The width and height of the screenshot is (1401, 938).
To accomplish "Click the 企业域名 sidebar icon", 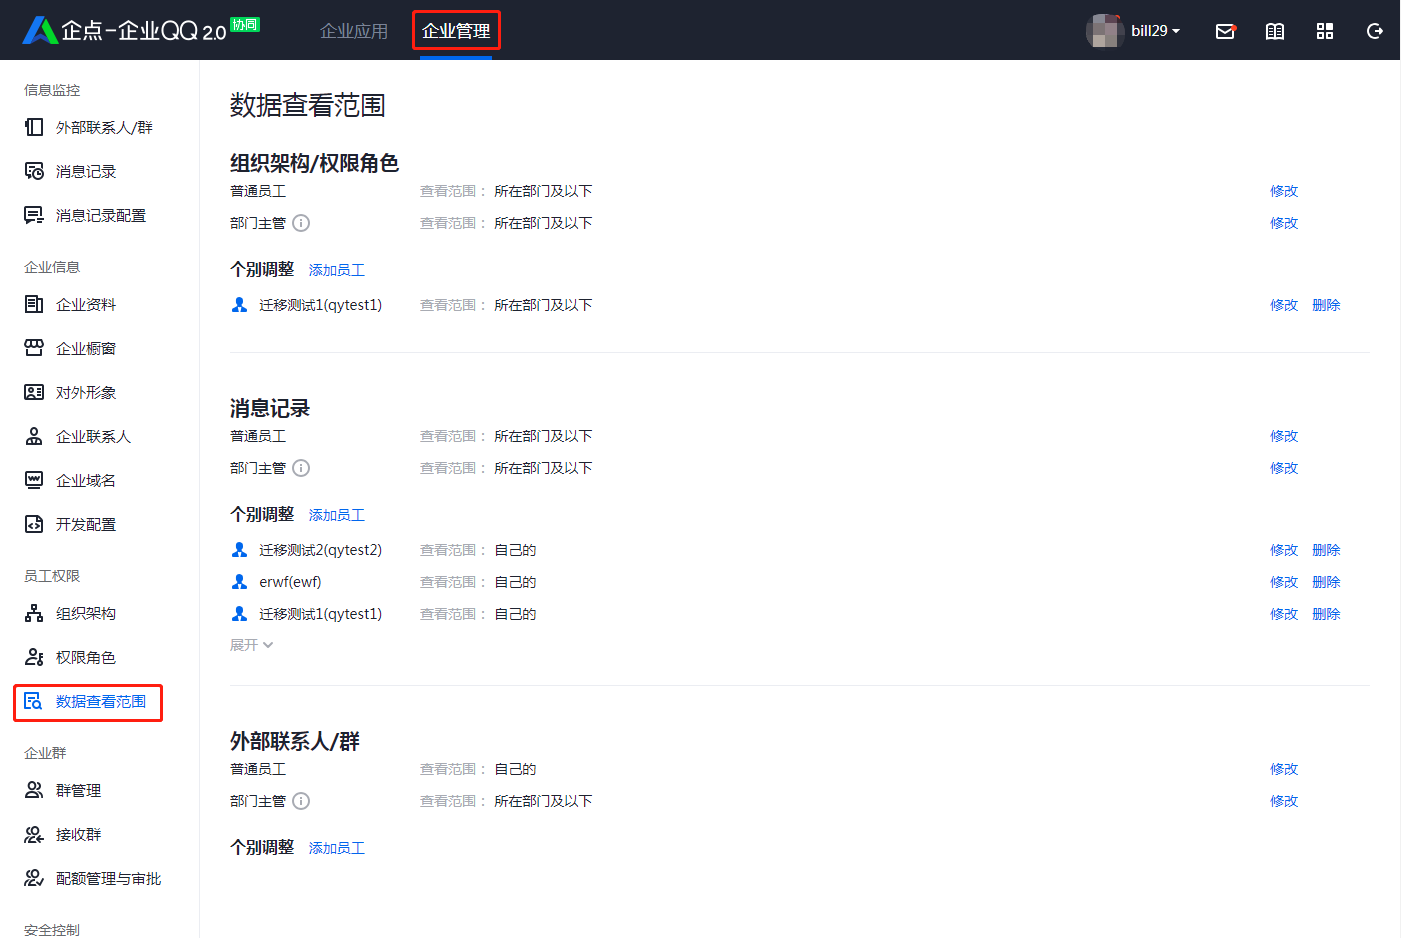I will (x=34, y=480).
